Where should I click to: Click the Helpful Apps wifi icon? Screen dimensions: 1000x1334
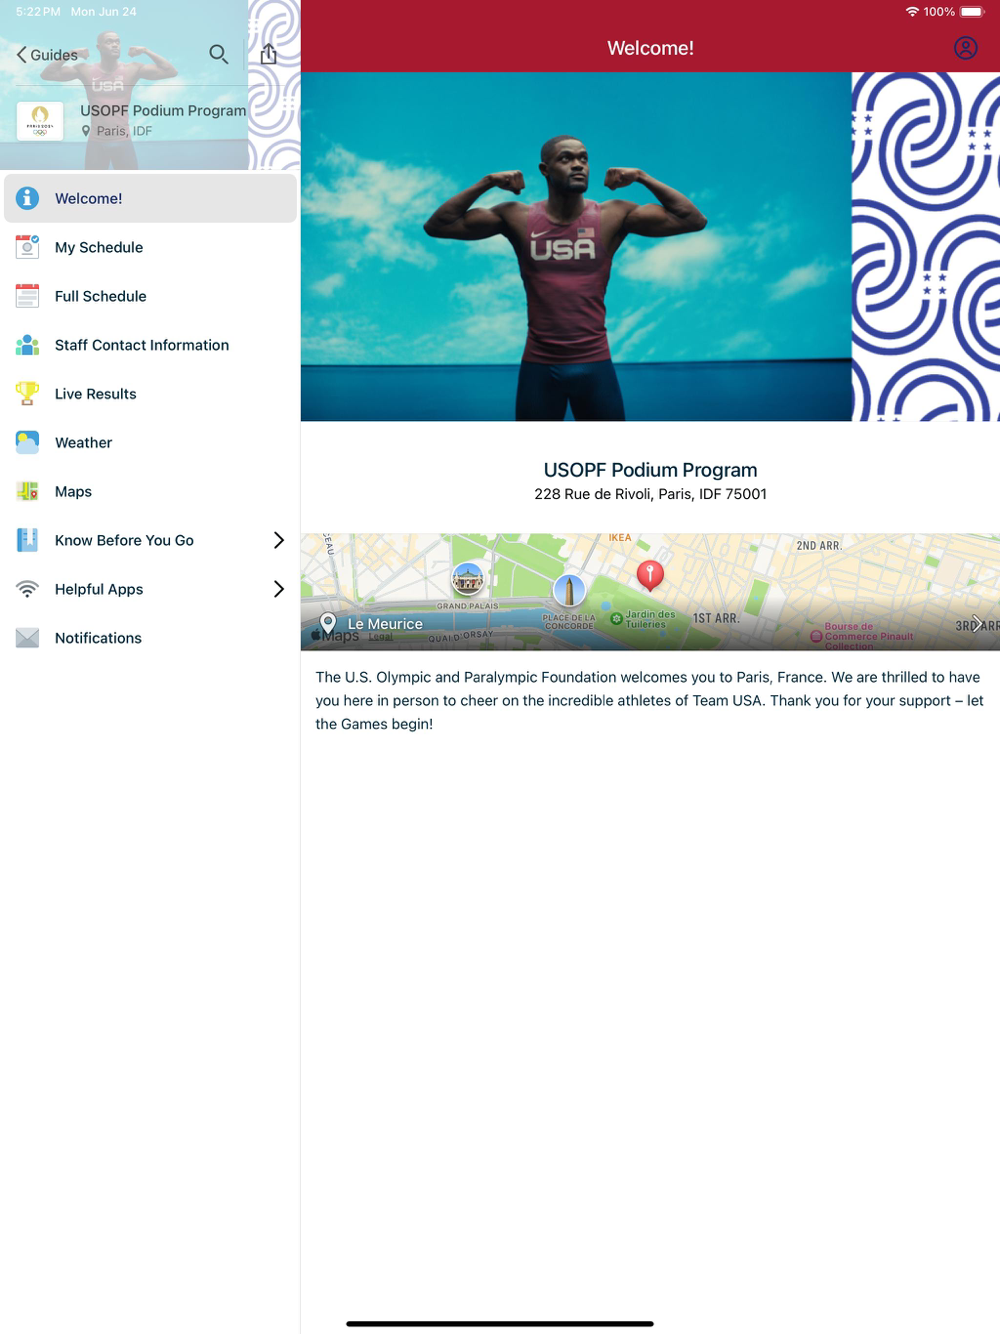tap(27, 589)
